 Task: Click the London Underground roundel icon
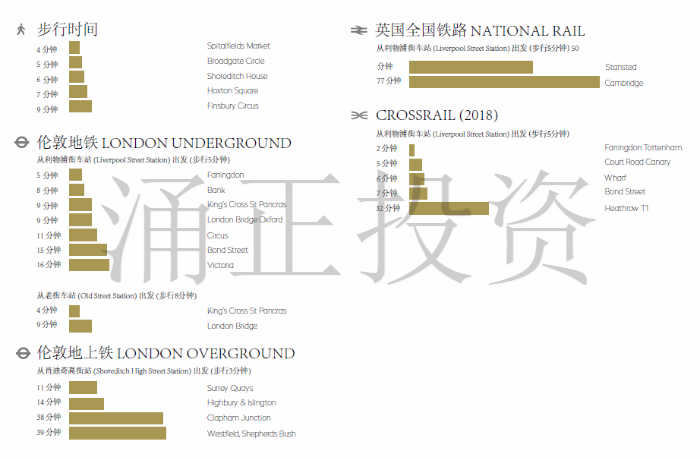click(21, 142)
